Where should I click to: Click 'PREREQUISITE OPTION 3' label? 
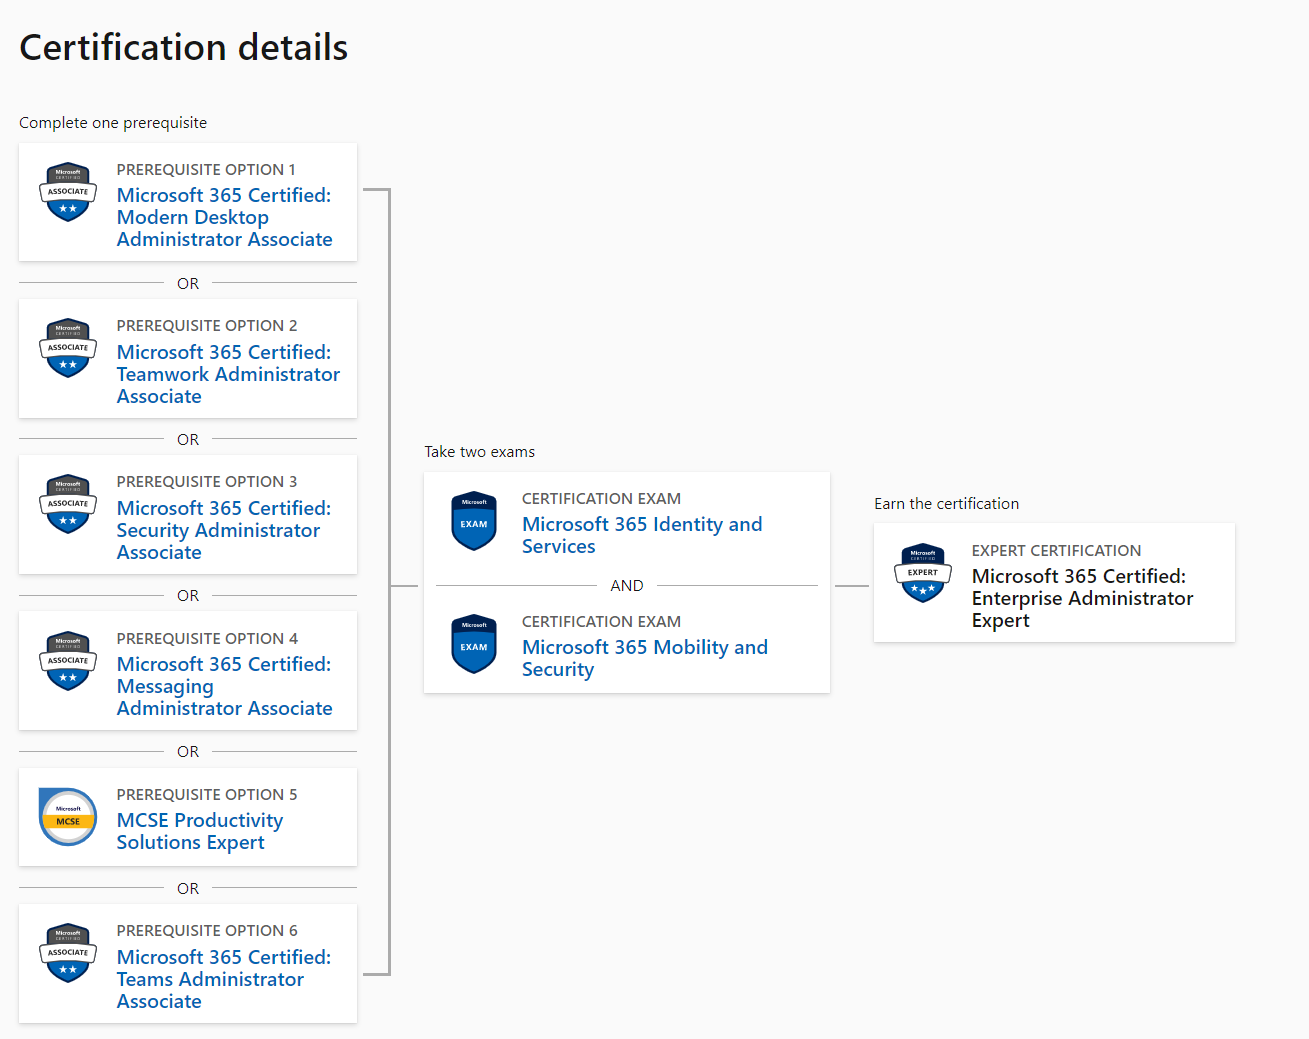[x=207, y=481]
